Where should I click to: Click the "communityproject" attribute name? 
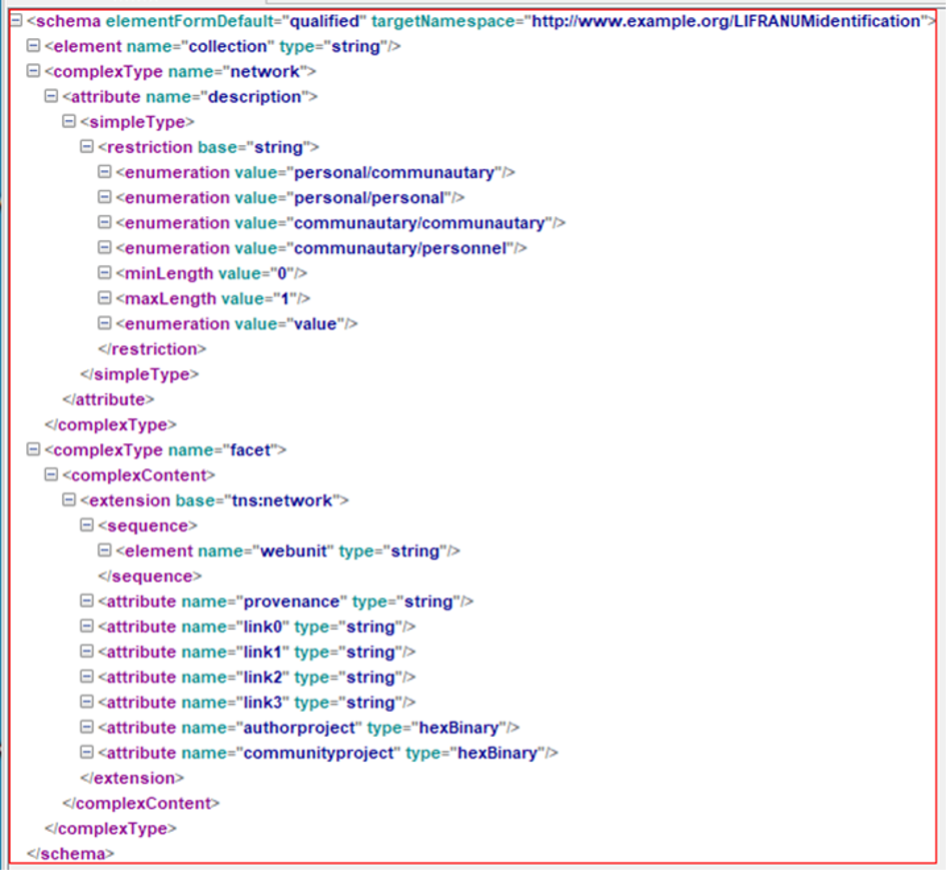click(x=319, y=754)
